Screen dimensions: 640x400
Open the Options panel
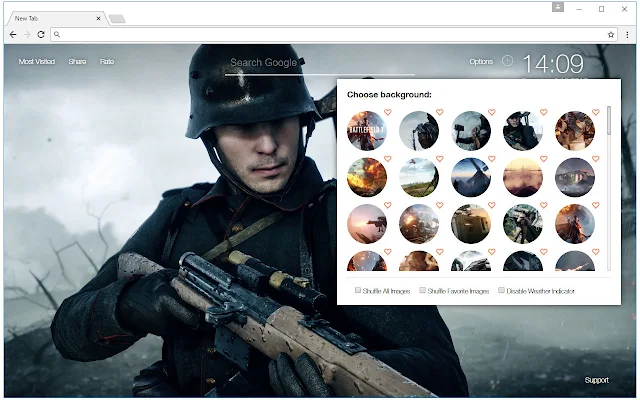(481, 62)
